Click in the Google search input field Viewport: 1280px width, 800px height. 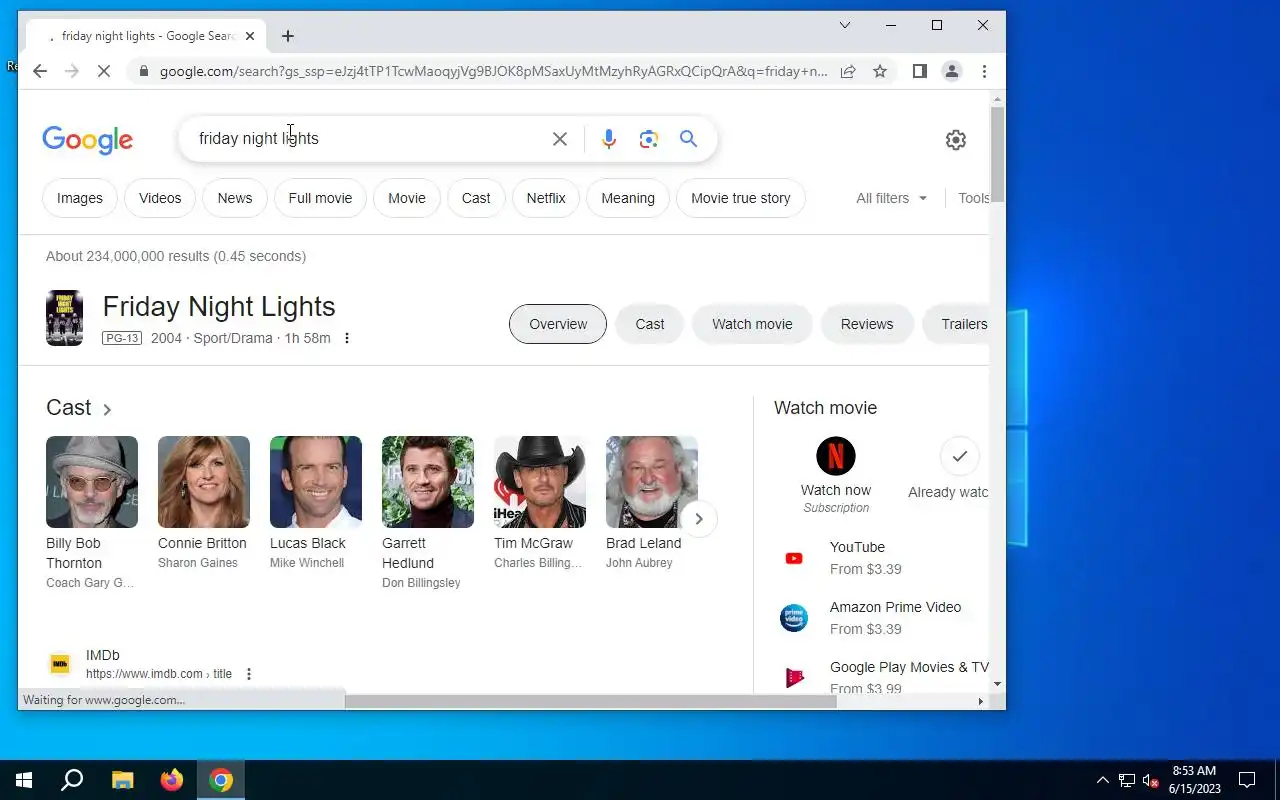point(370,139)
